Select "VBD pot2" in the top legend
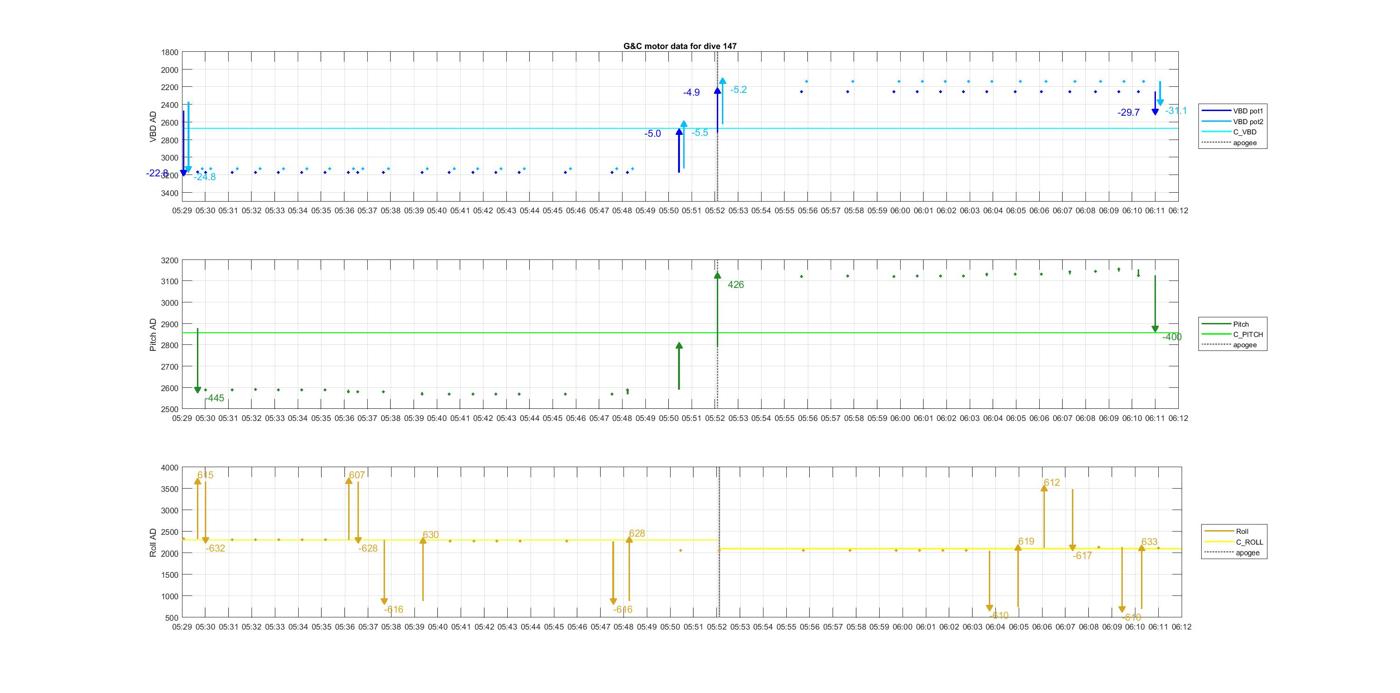The width and height of the screenshot is (1400, 693). point(1250,121)
